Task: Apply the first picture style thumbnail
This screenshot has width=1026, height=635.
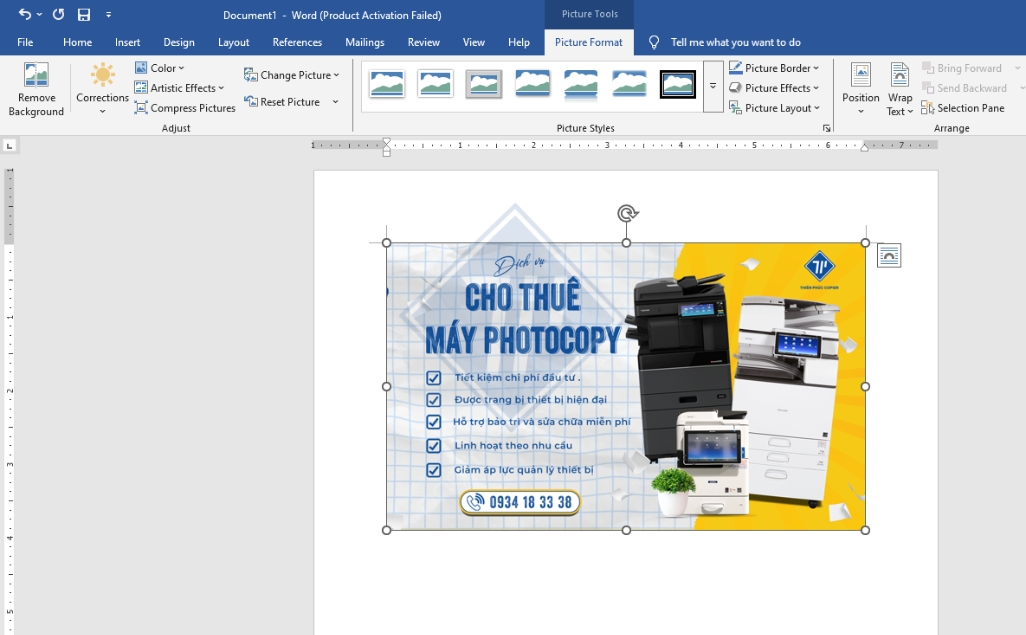Action: (387, 84)
